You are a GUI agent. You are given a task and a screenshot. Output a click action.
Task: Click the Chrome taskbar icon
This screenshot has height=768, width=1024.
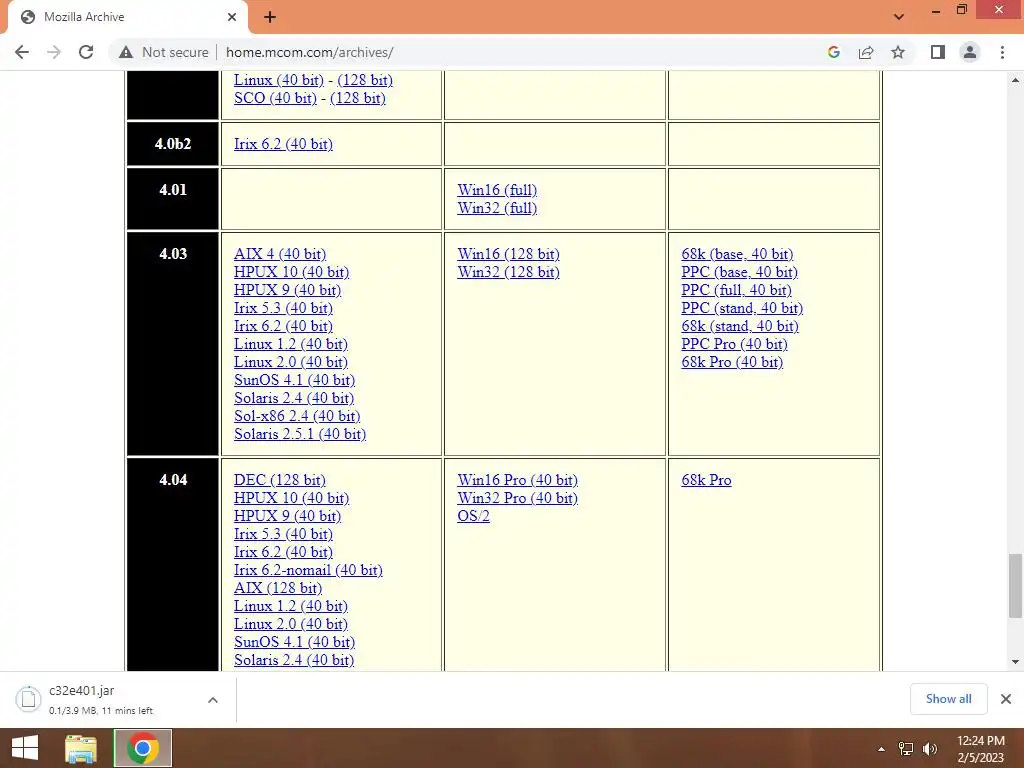click(x=143, y=748)
